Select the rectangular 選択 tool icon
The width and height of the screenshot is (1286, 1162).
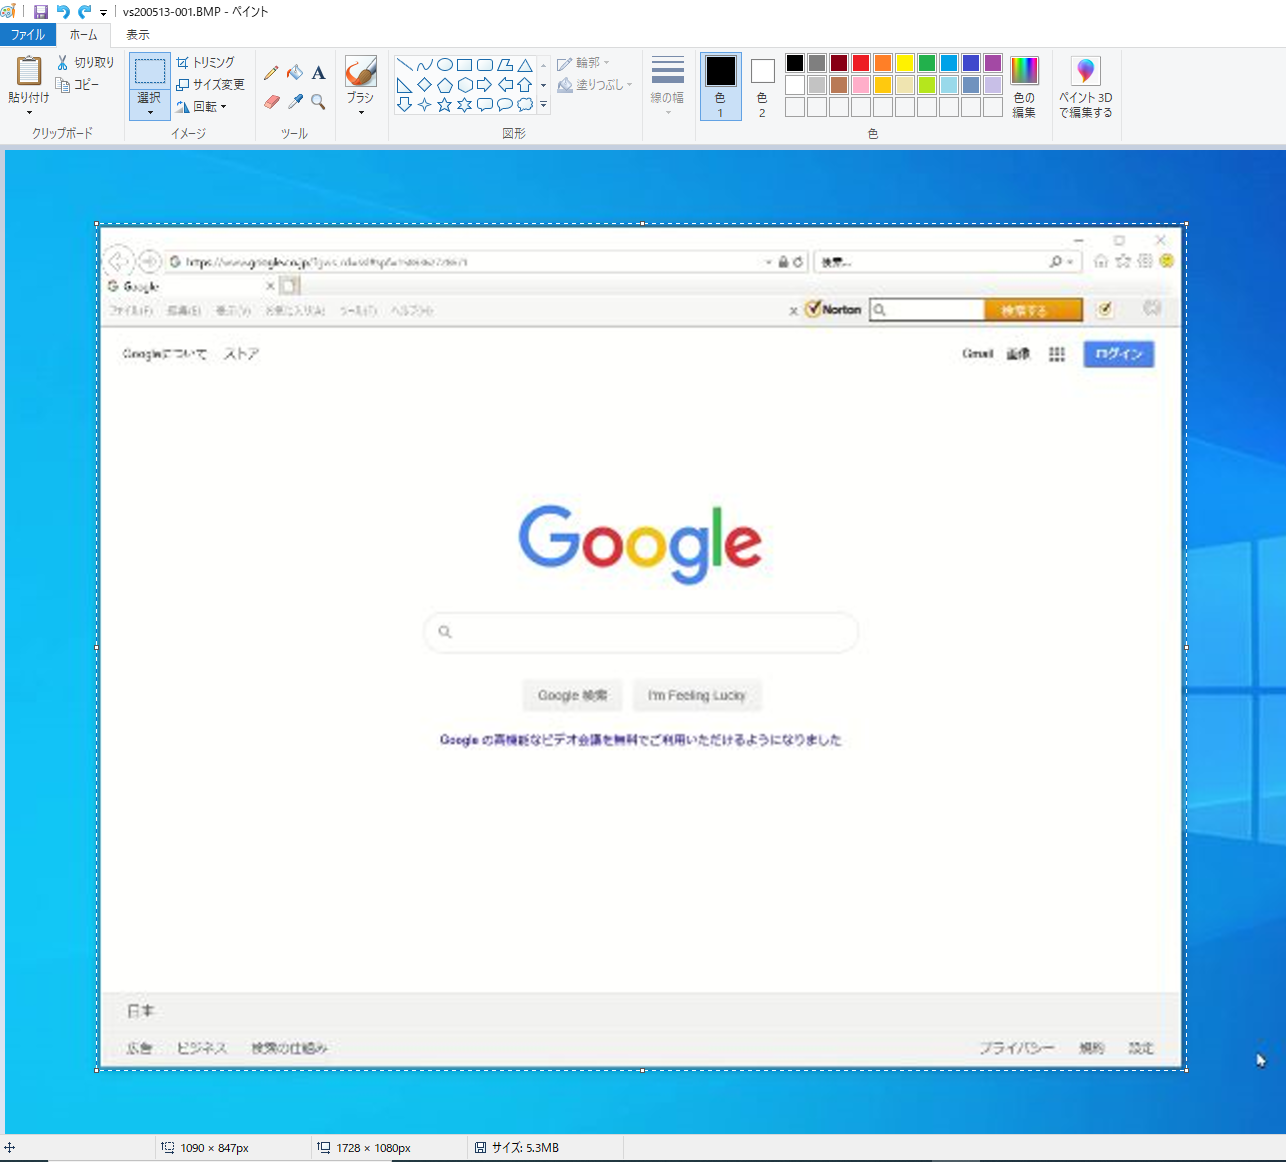(x=150, y=71)
